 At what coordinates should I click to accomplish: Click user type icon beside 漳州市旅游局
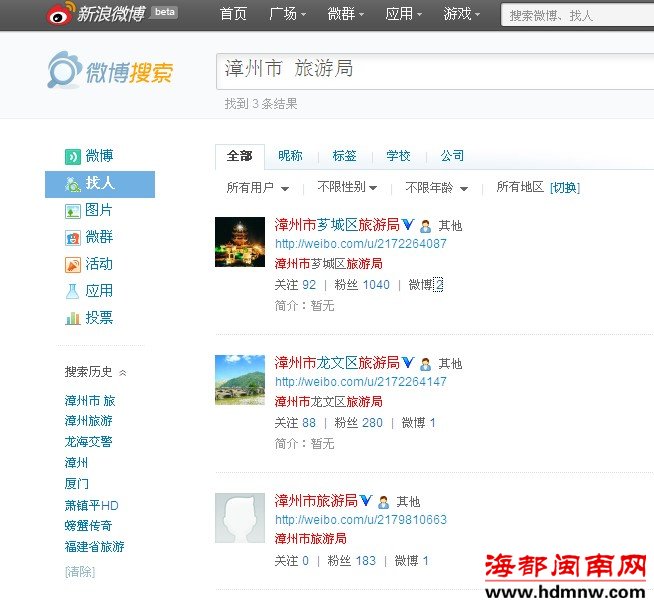coord(383,502)
